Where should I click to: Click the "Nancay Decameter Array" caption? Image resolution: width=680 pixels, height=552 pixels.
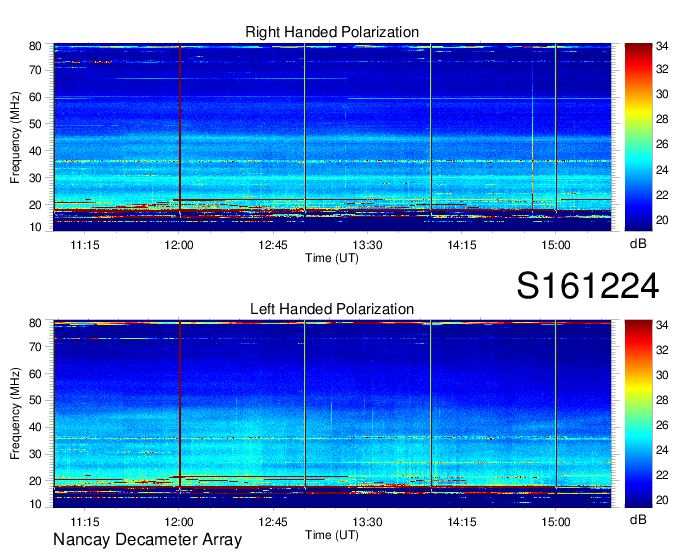pyautogui.click(x=147, y=540)
